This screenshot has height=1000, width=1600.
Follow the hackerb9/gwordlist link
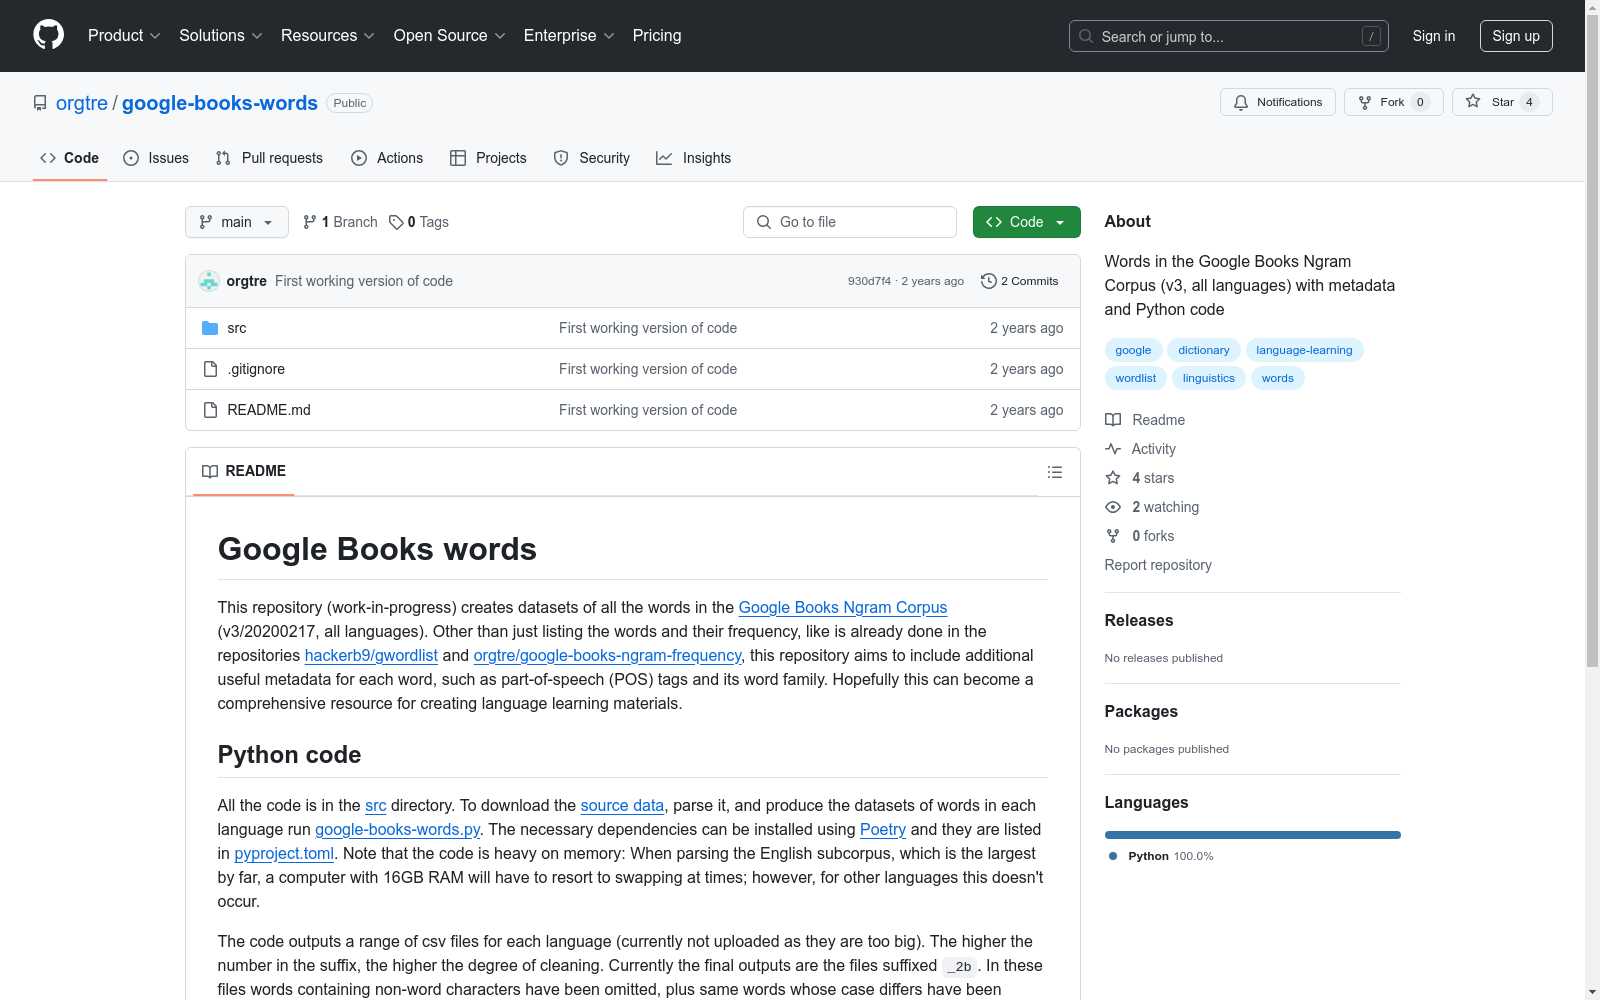[371, 655]
